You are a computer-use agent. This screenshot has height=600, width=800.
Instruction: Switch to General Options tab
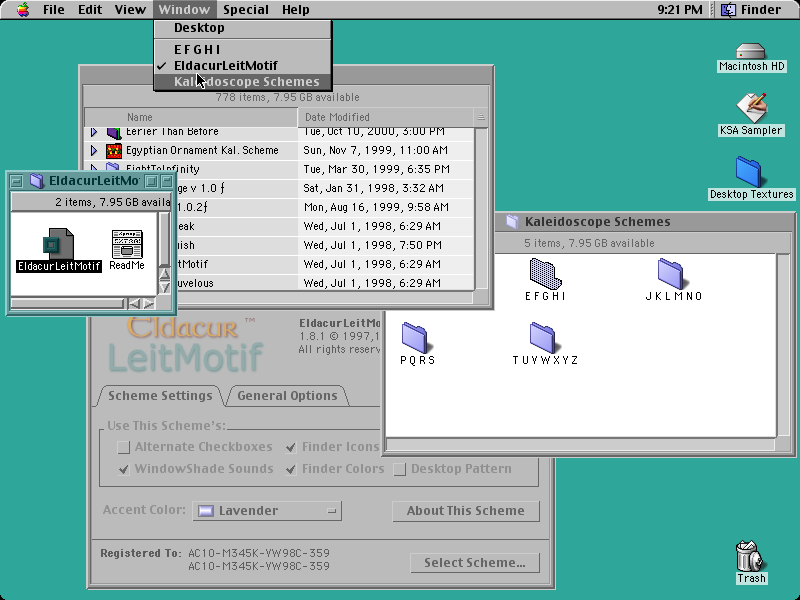pyautogui.click(x=287, y=396)
